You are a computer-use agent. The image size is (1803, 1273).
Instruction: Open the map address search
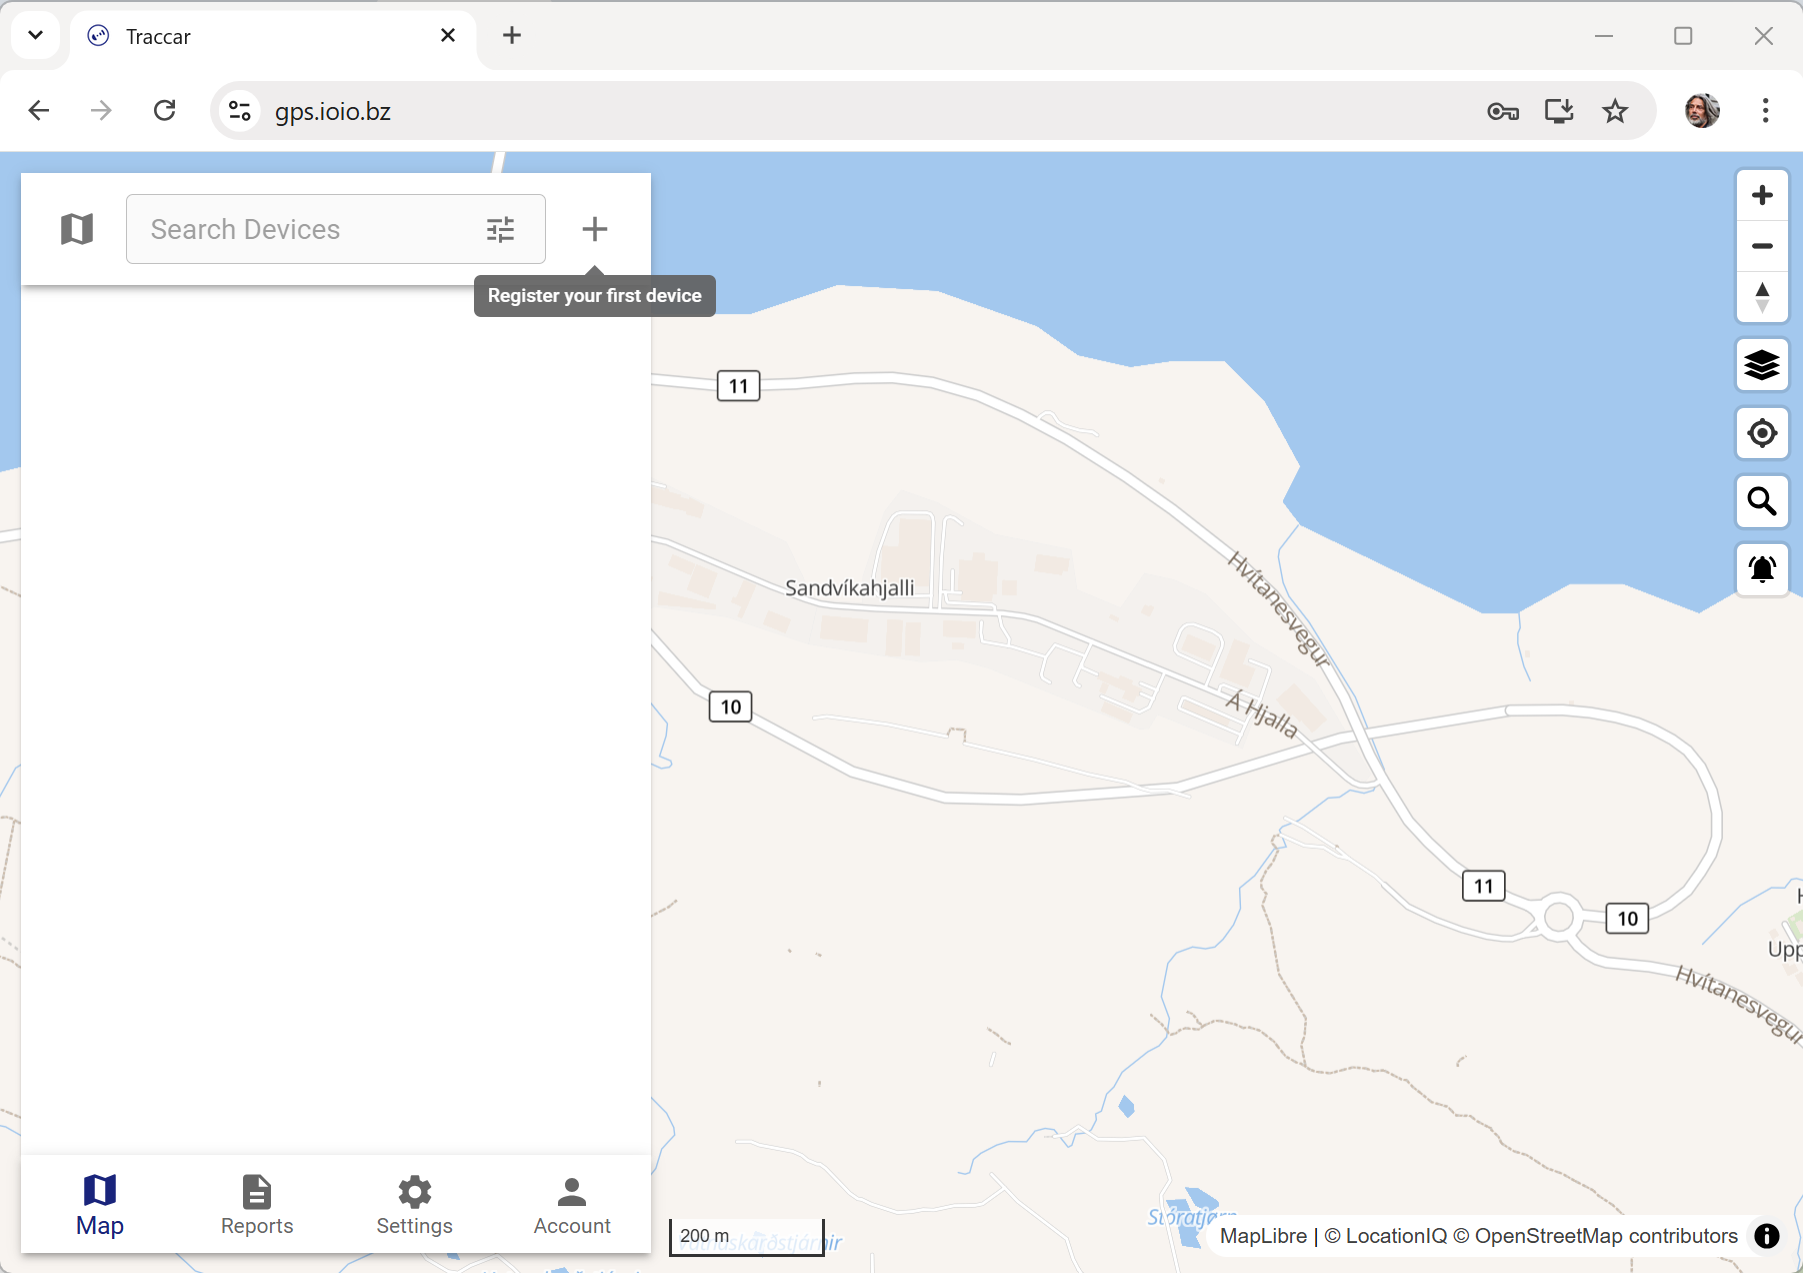(1762, 501)
